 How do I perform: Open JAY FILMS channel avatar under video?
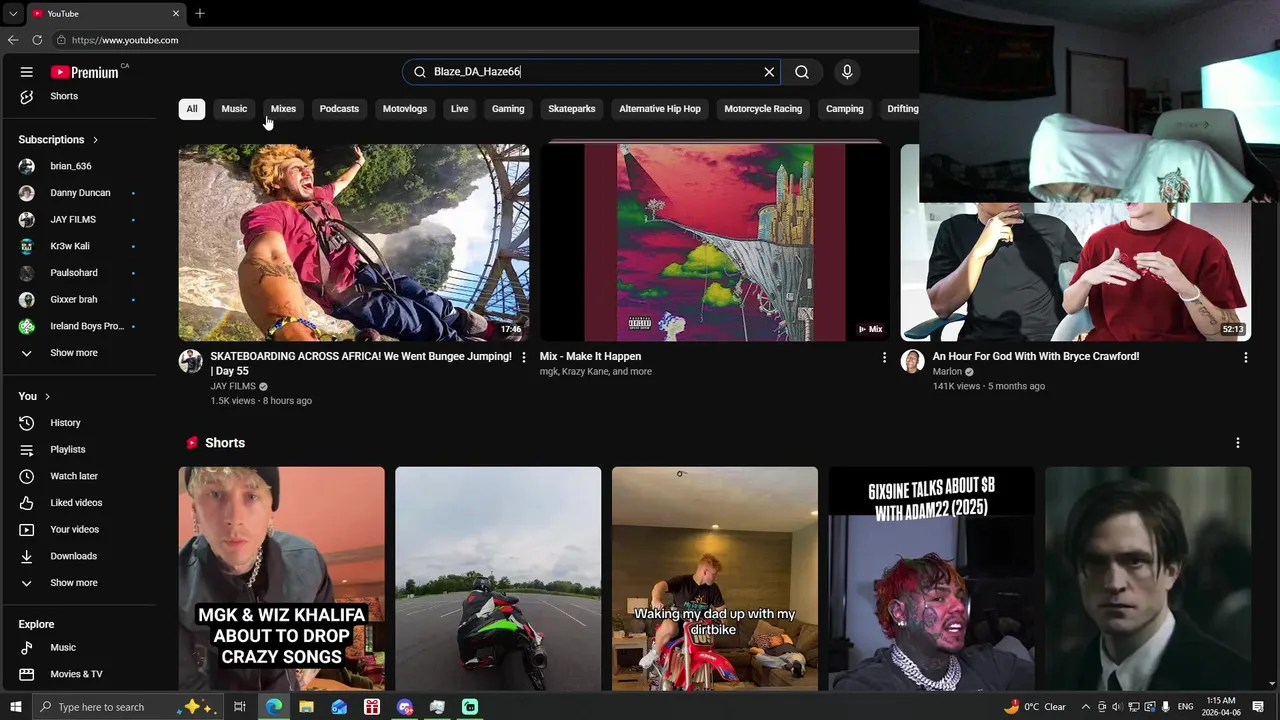click(191, 361)
